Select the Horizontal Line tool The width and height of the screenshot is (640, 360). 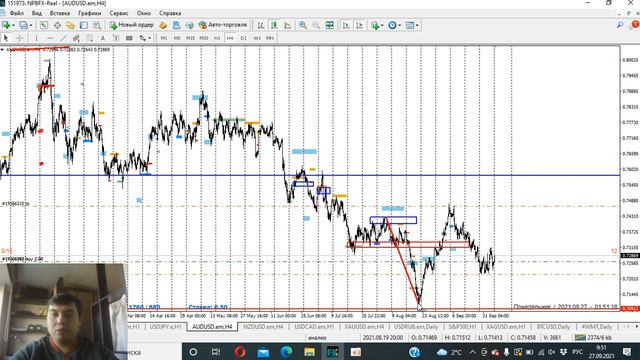[50, 38]
